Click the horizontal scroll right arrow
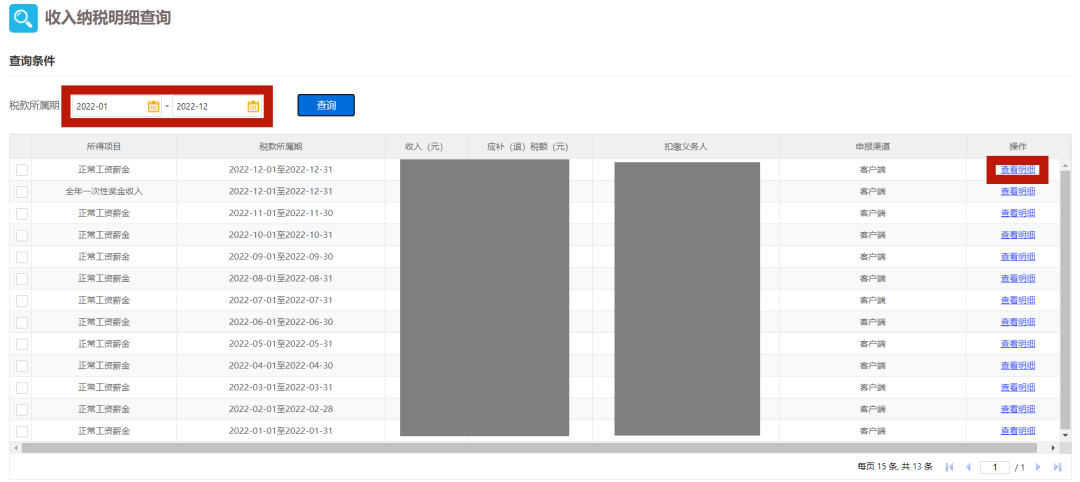The width and height of the screenshot is (1080, 482). coord(1053,448)
